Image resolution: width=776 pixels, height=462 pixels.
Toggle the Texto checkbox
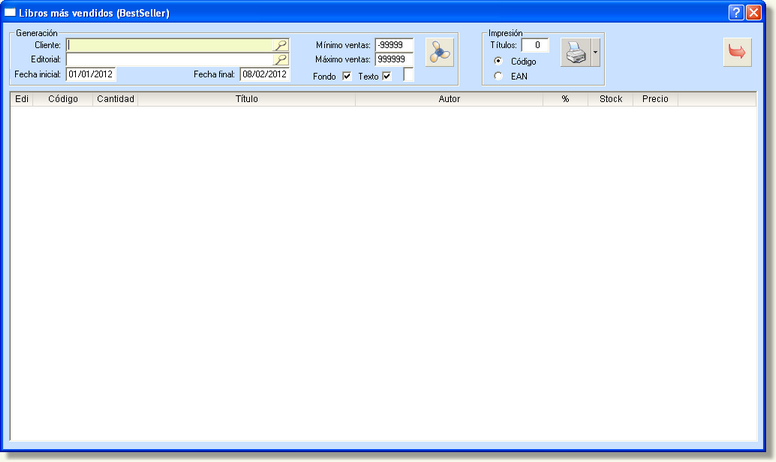pos(387,76)
